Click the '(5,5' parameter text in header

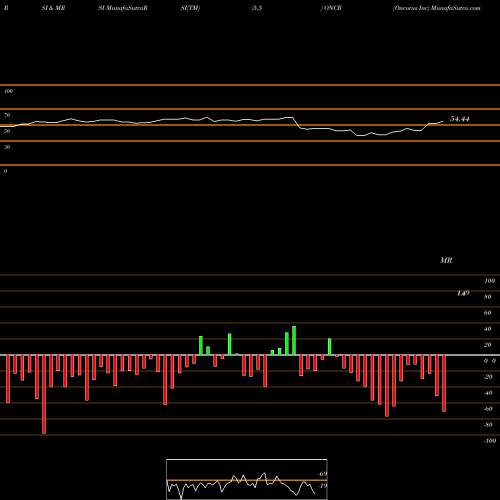tap(257, 8)
